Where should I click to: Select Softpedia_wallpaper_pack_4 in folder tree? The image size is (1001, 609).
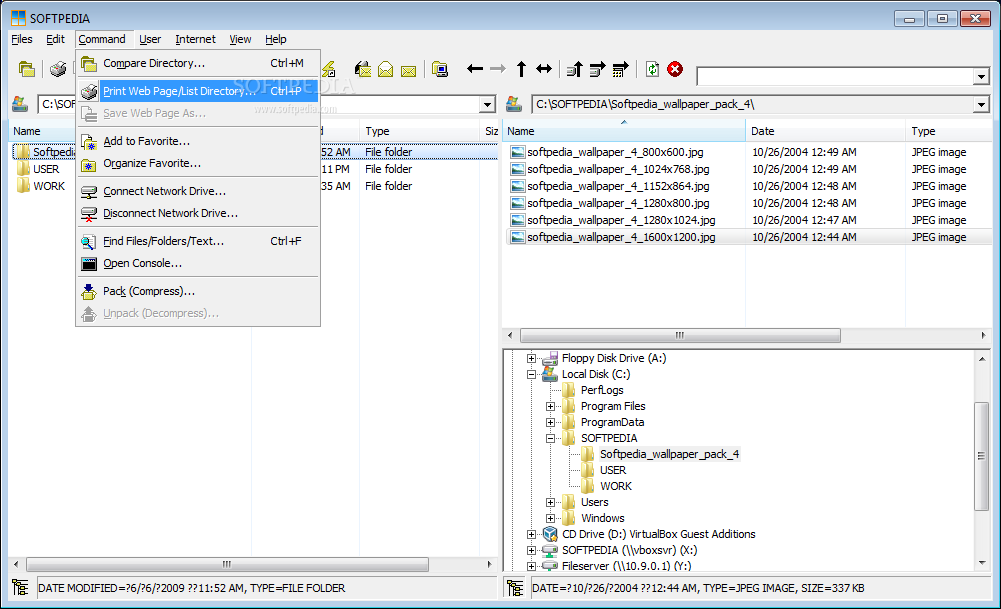tap(669, 455)
